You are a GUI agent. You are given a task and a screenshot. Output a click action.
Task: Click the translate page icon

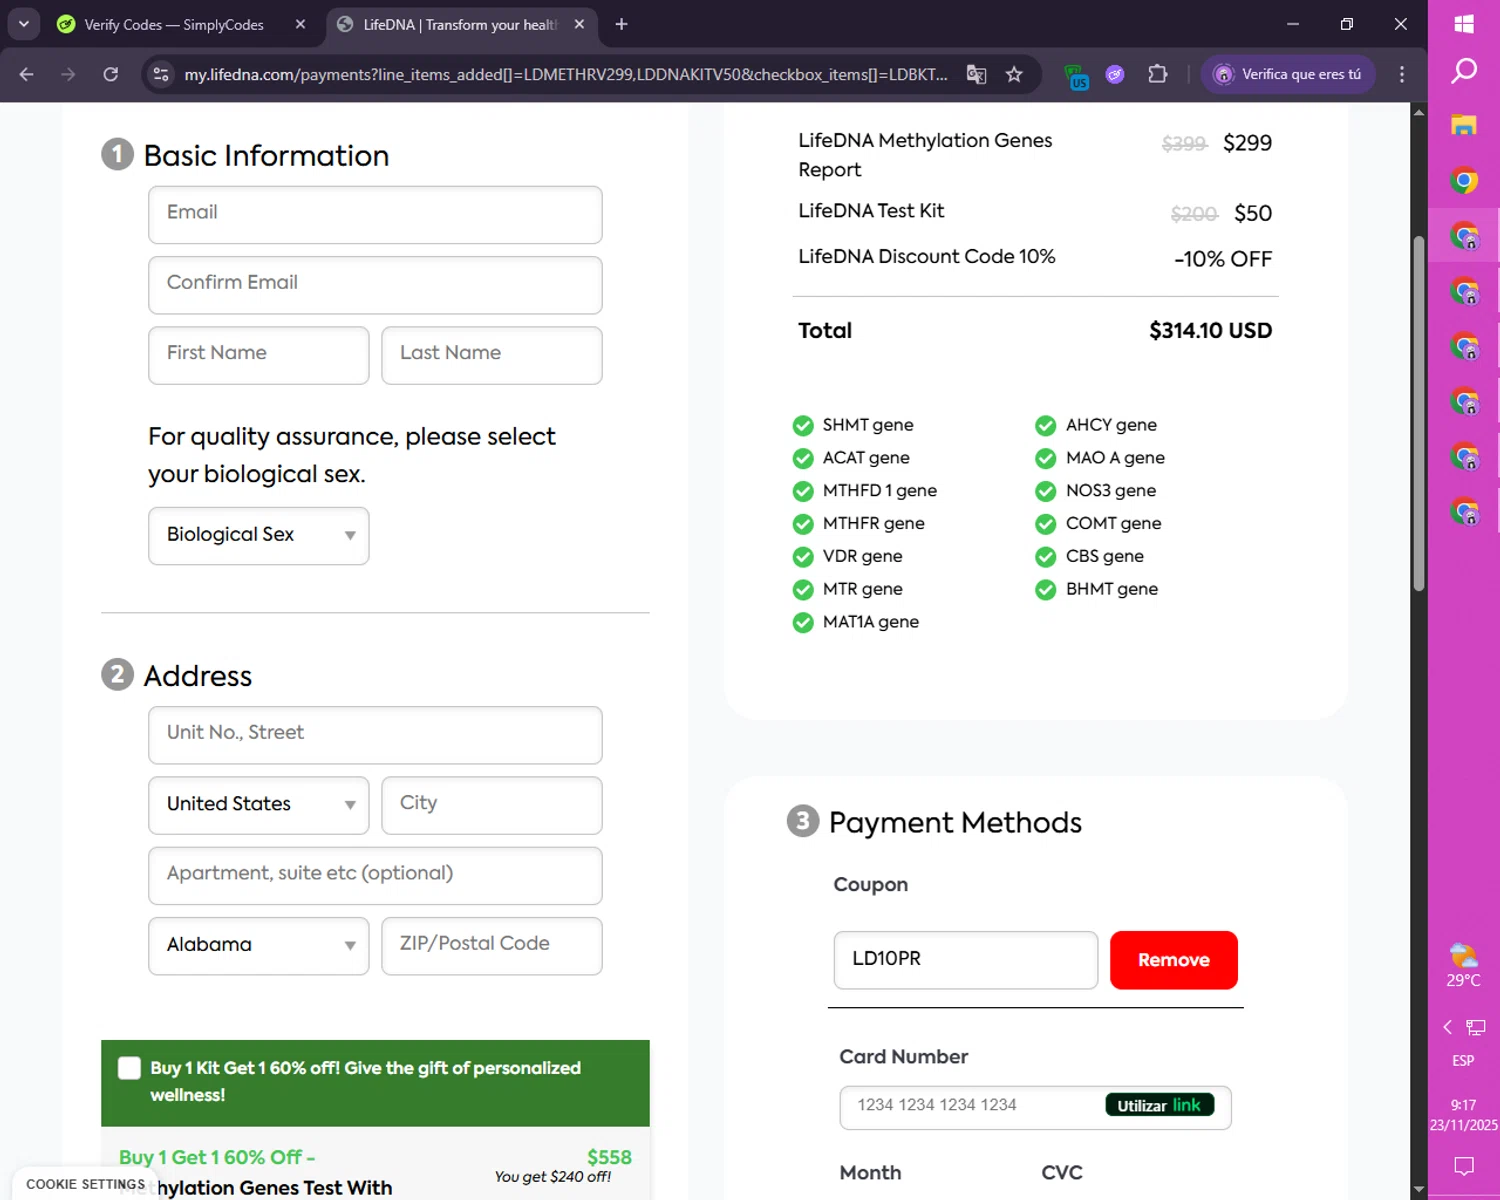coord(976,74)
